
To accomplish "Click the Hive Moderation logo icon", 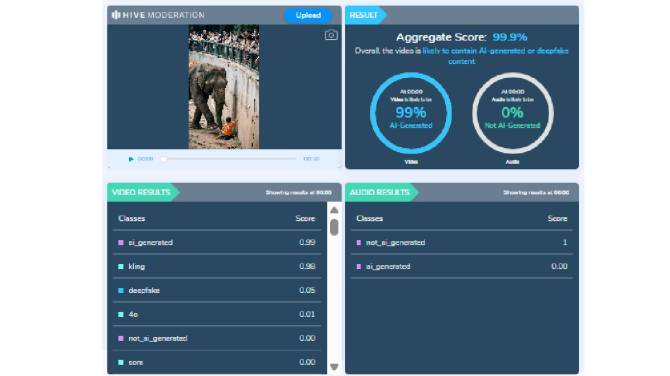I will pos(116,15).
